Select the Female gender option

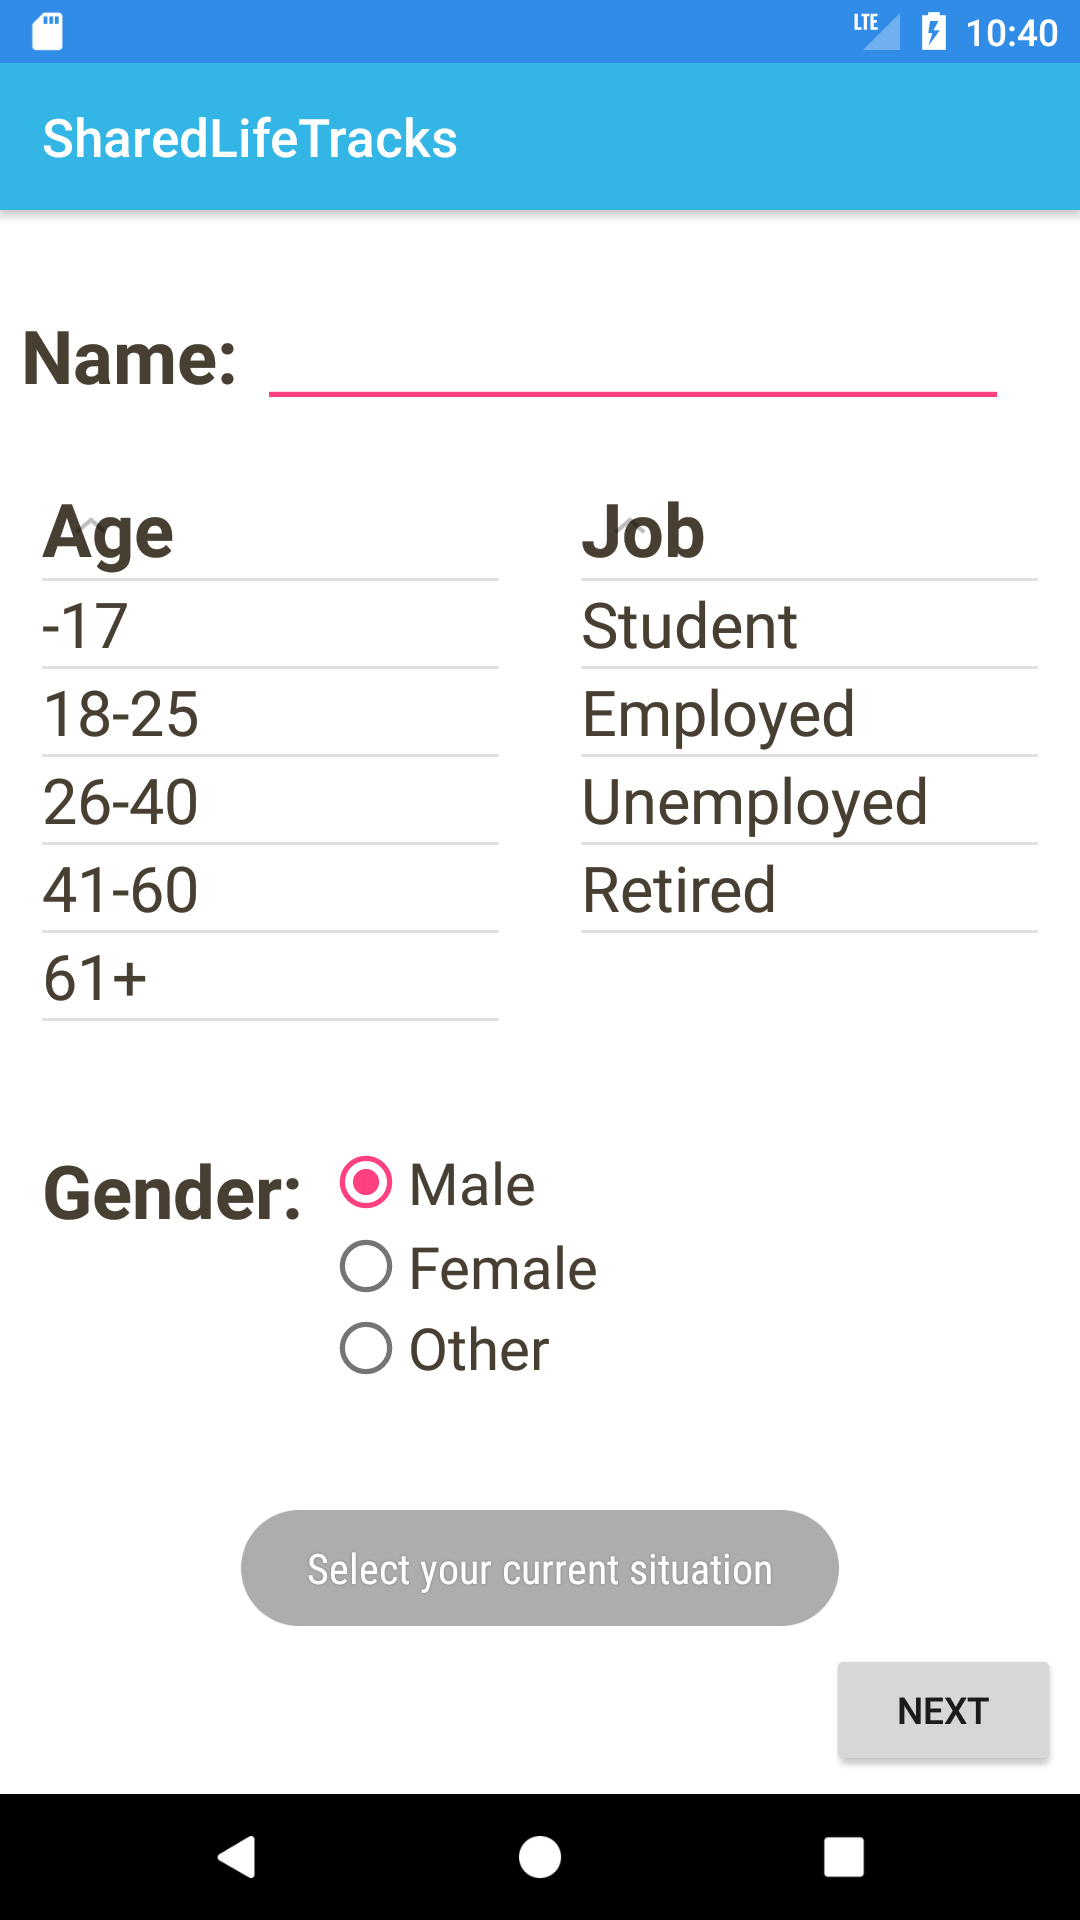366,1267
